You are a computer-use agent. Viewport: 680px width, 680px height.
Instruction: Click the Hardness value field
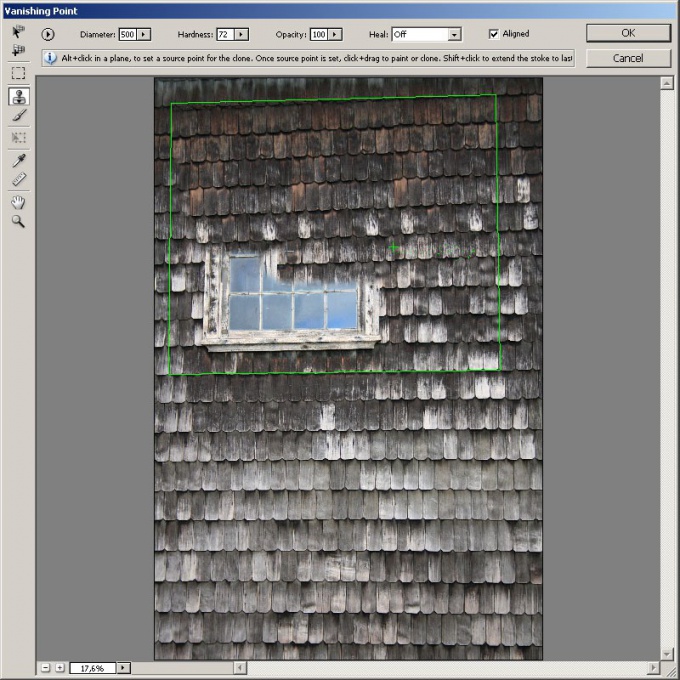(x=226, y=34)
